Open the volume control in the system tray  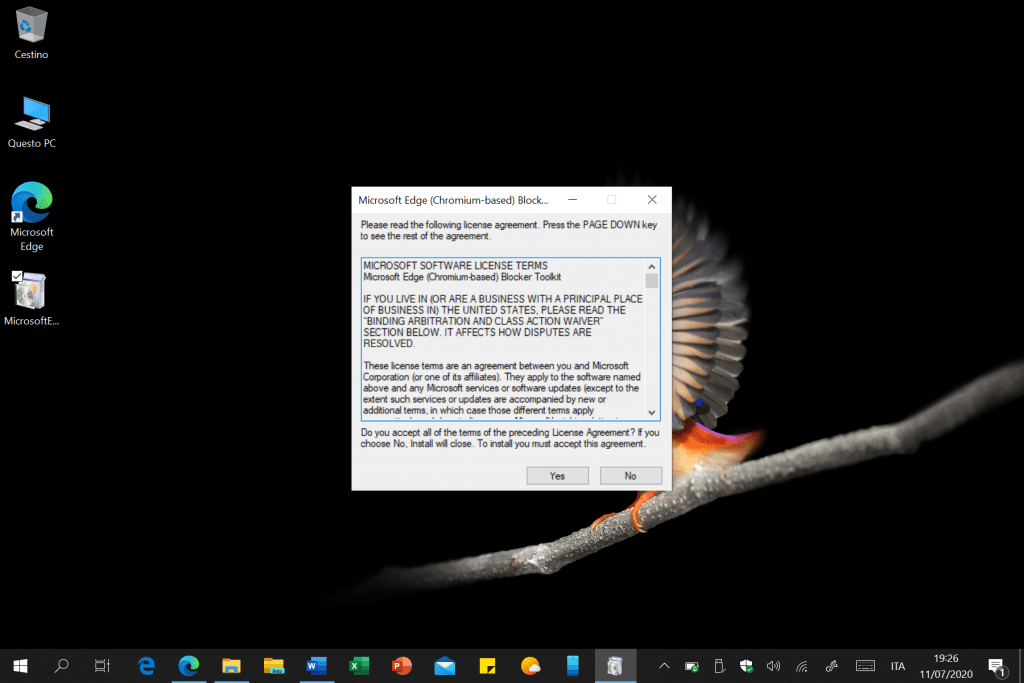pyautogui.click(x=773, y=666)
